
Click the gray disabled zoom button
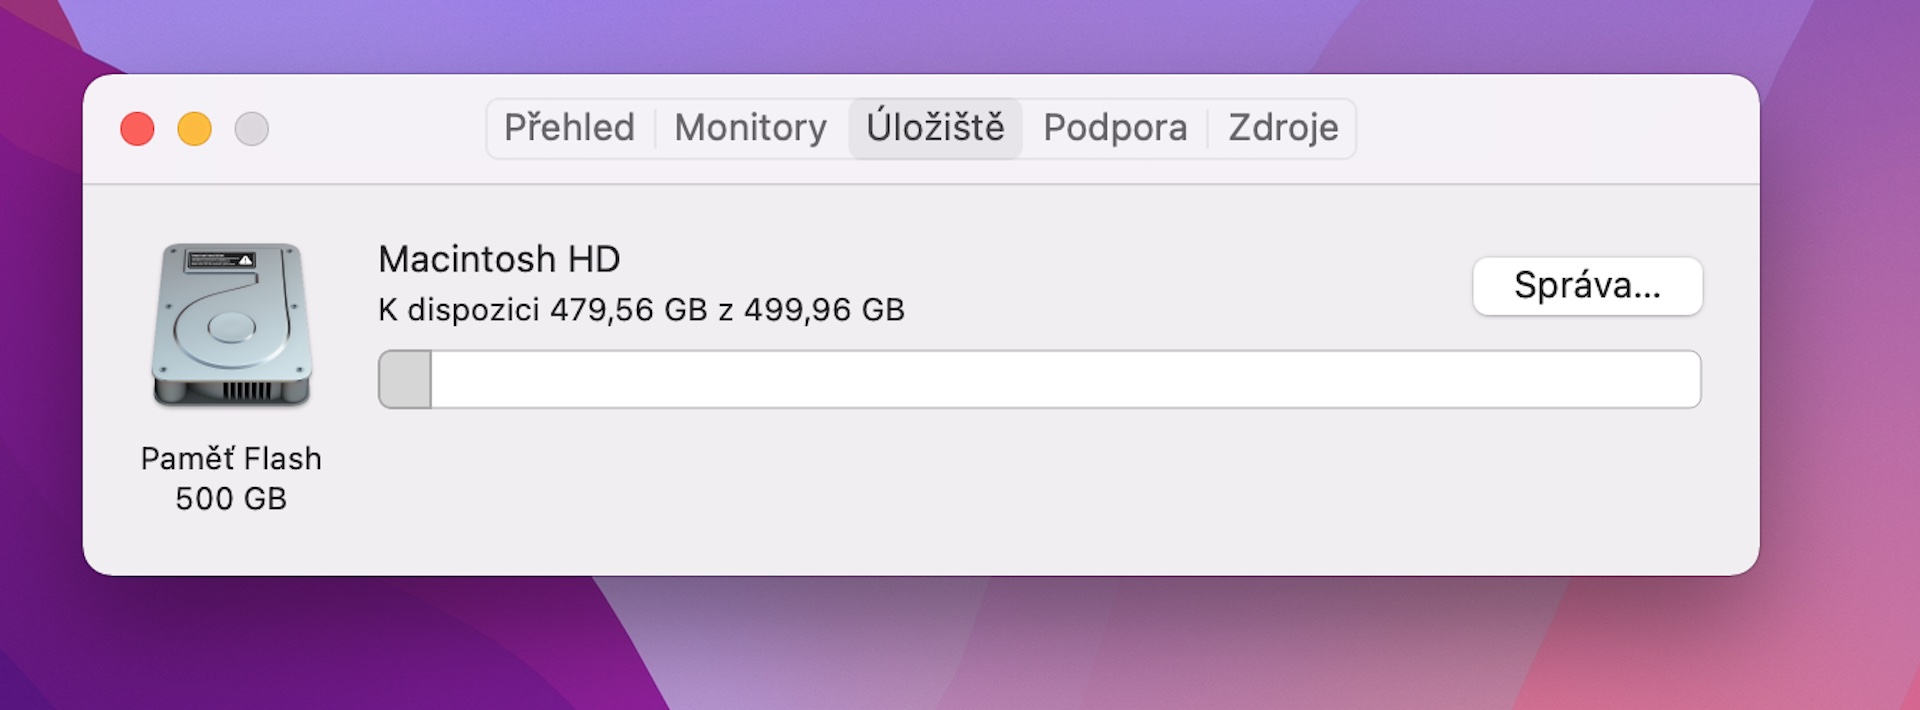pyautogui.click(x=251, y=129)
